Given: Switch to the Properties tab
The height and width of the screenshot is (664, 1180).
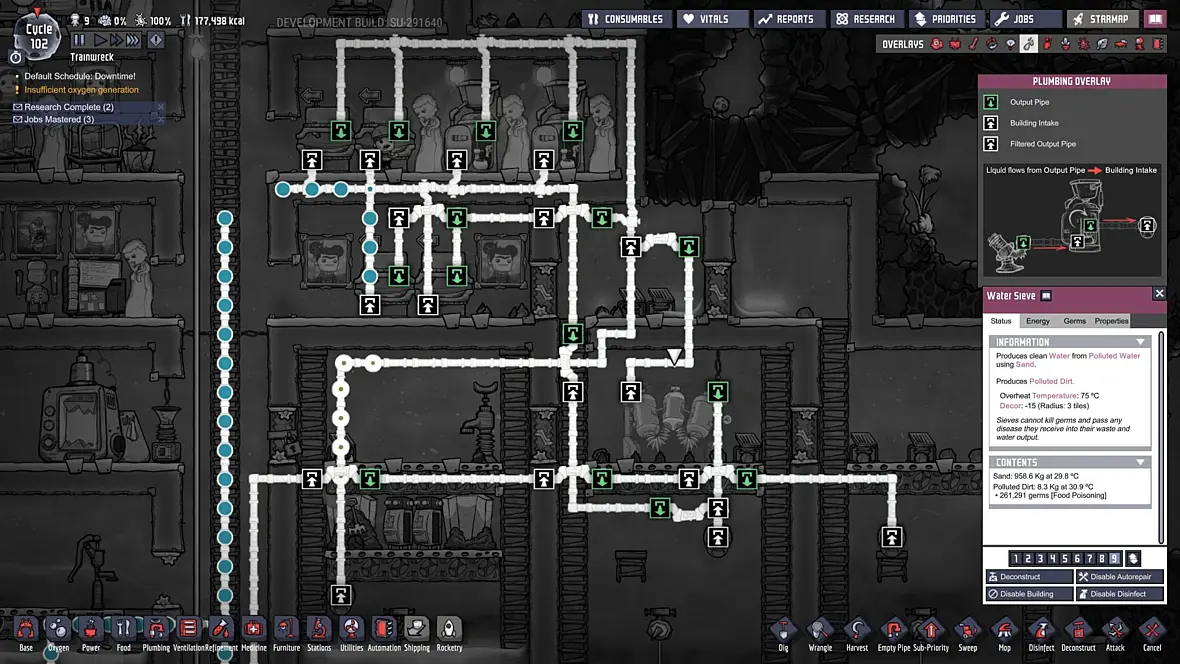Looking at the screenshot, I should point(1112,321).
